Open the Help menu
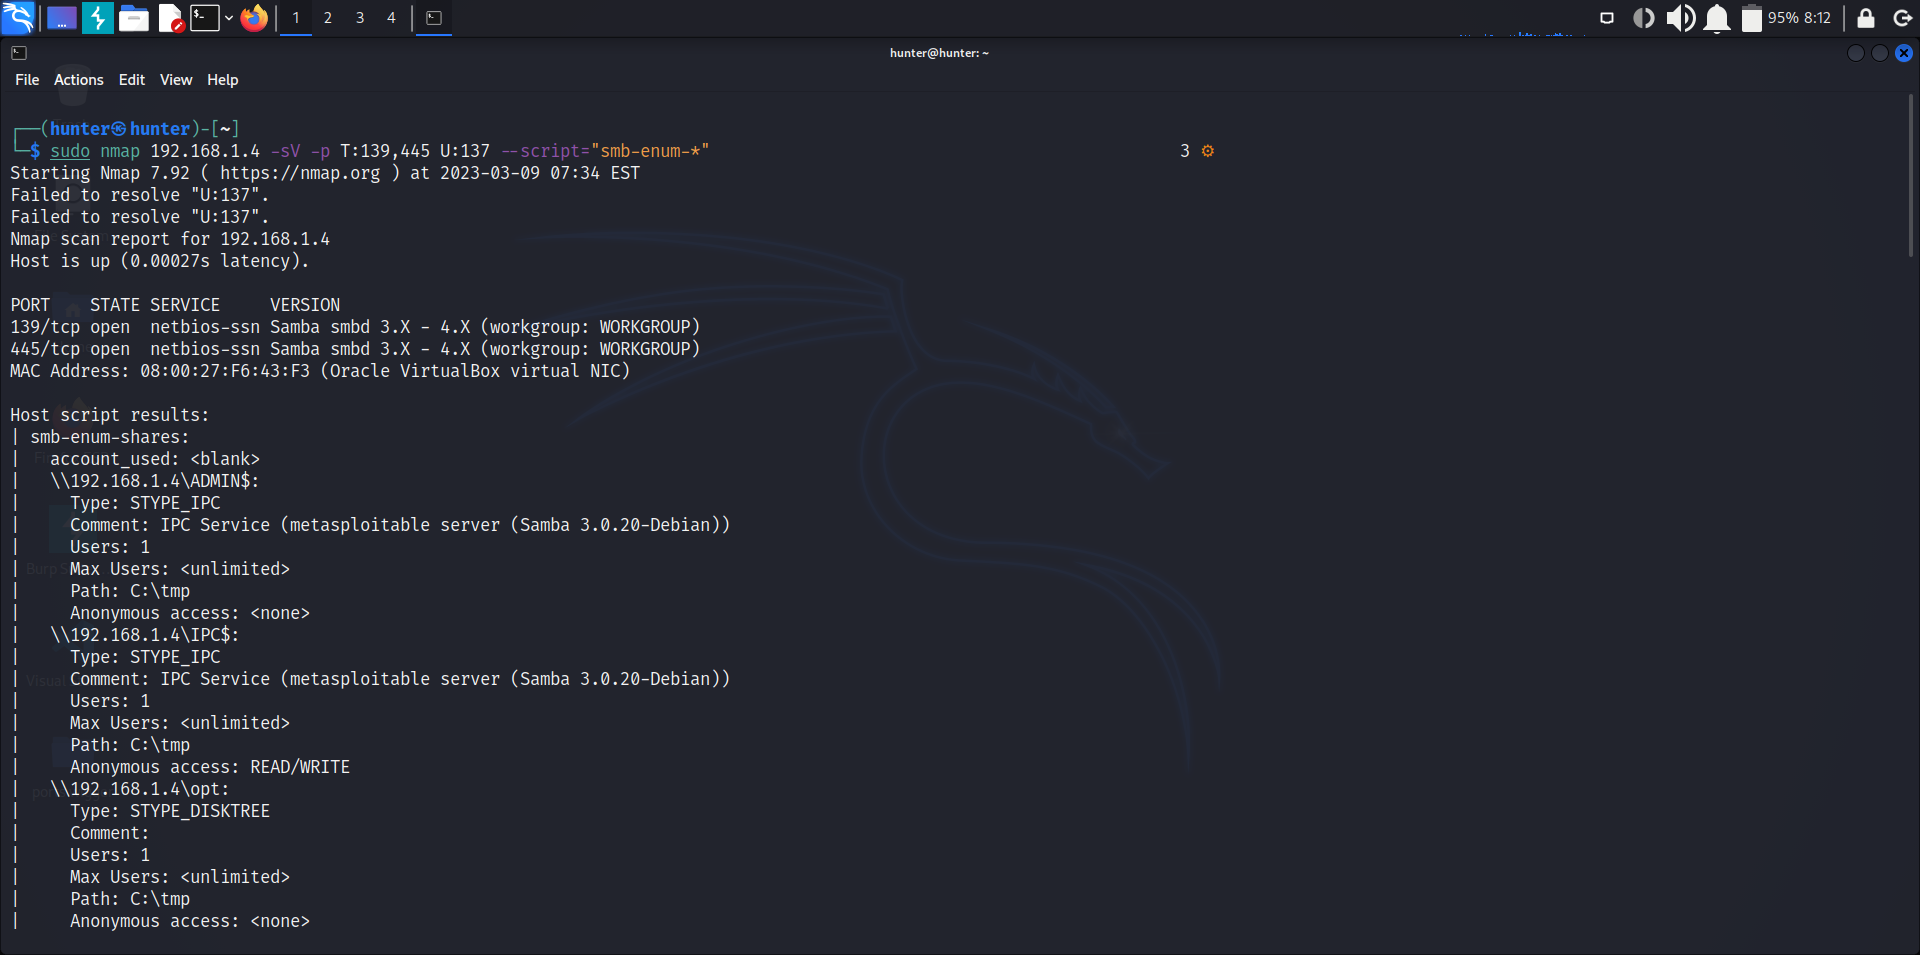The image size is (1920, 955). [x=223, y=80]
